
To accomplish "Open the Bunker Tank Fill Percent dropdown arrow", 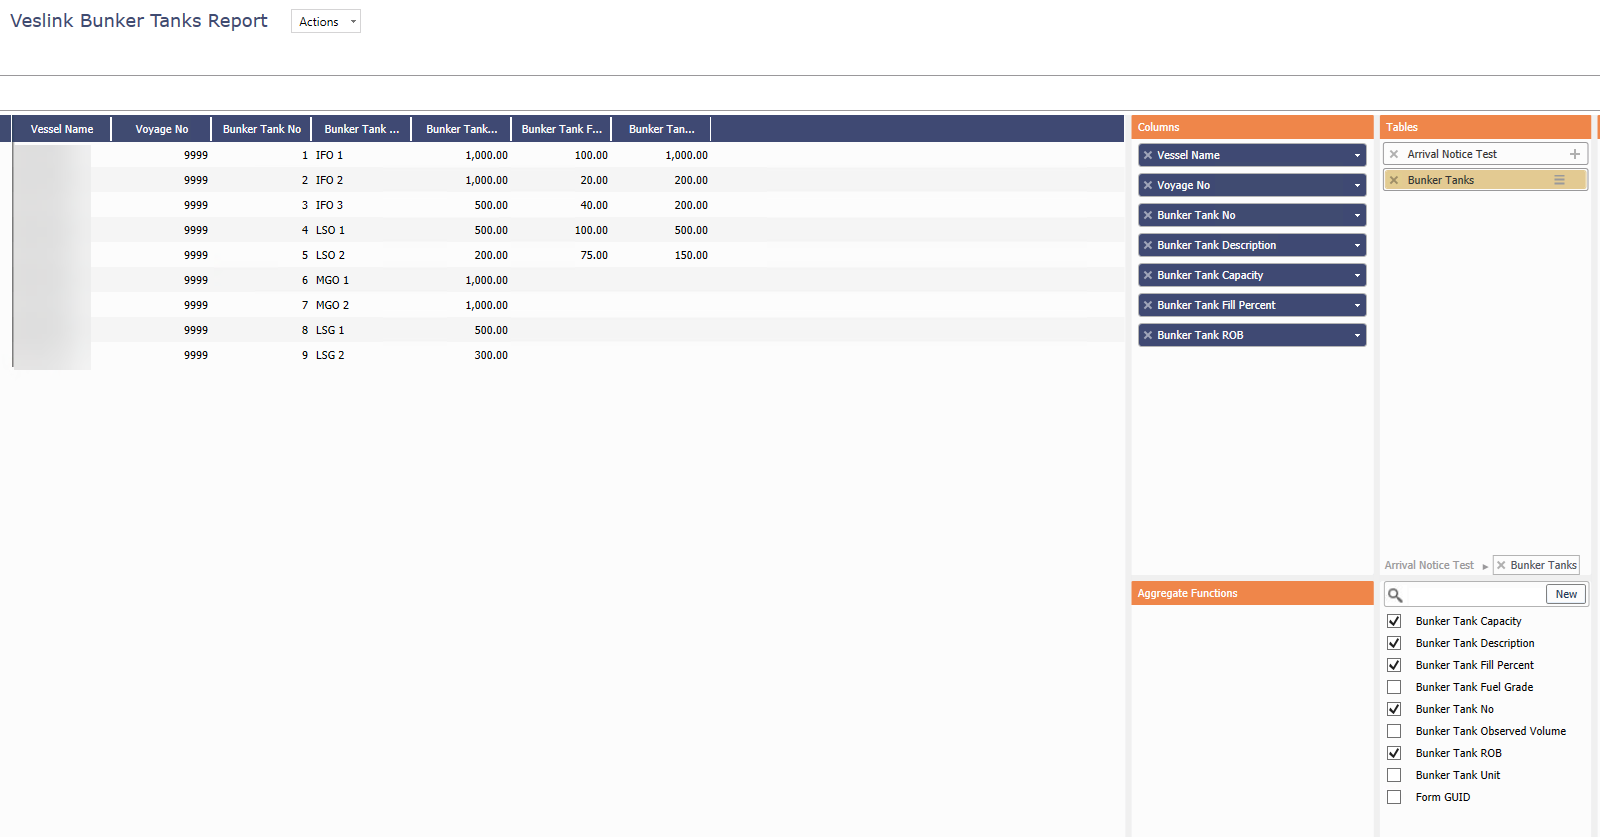I will [1357, 305].
